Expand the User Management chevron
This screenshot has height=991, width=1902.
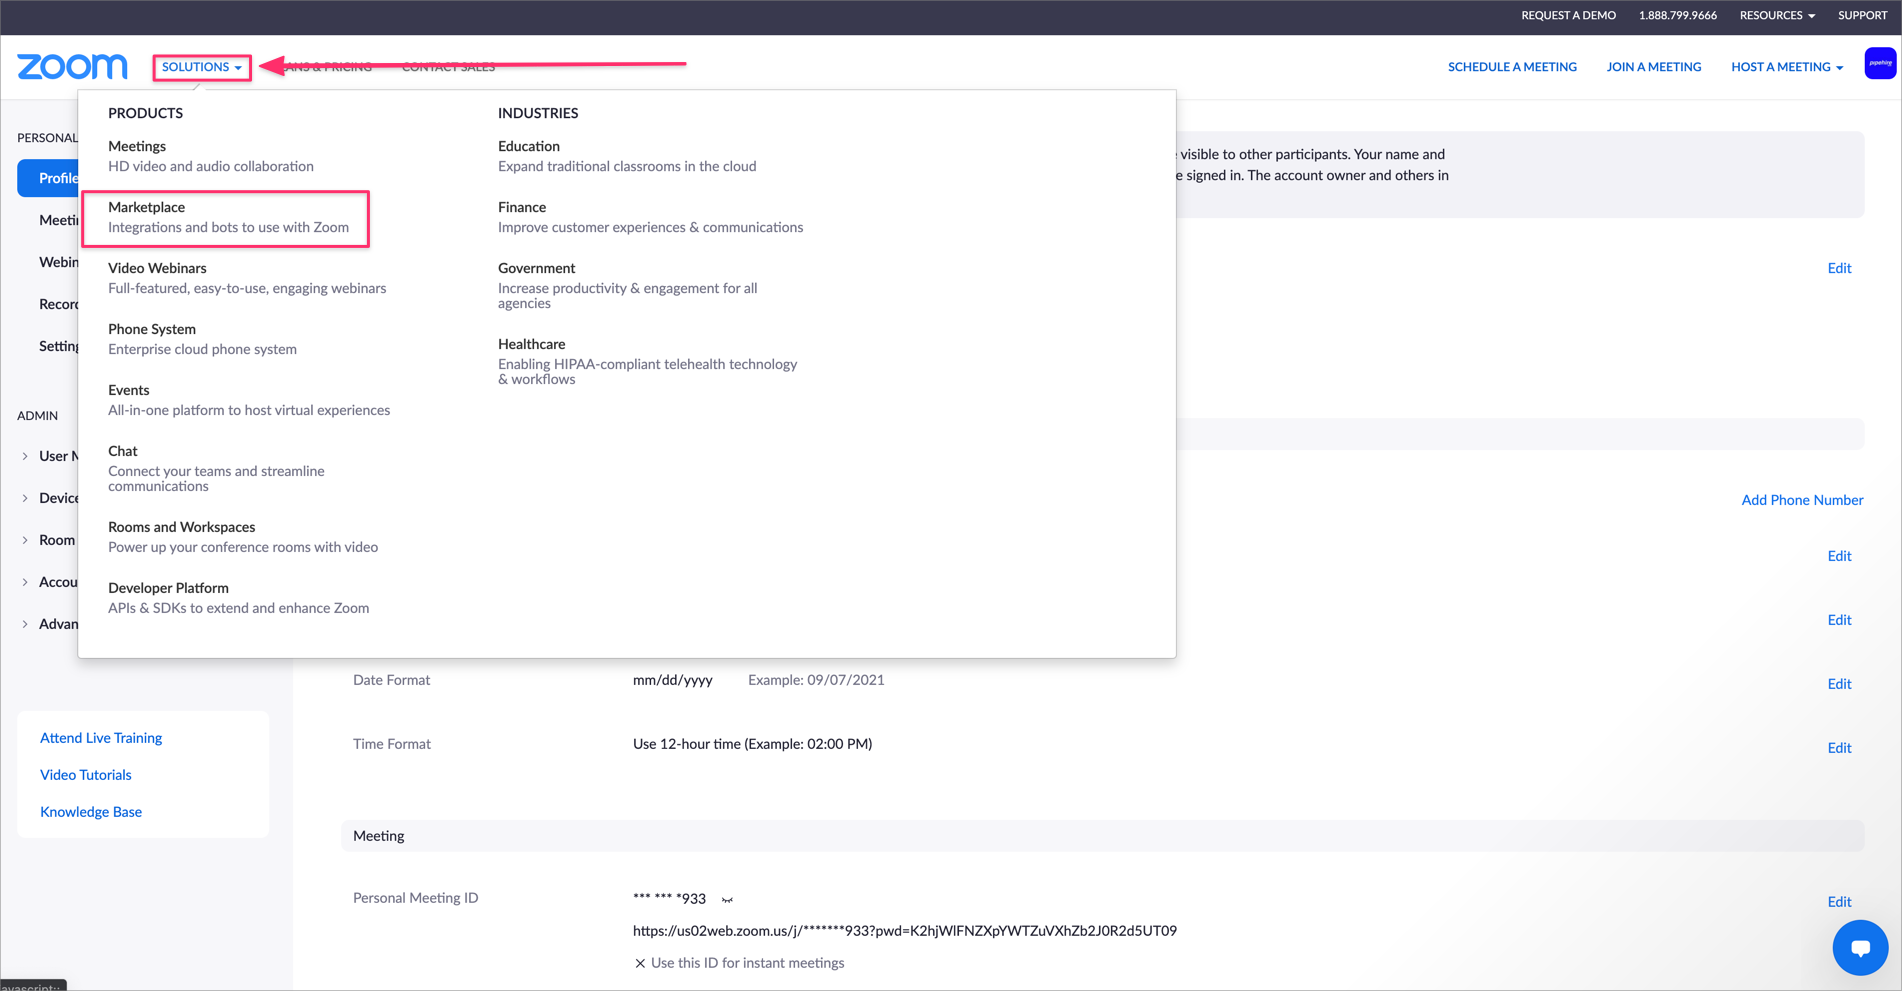click(25, 456)
